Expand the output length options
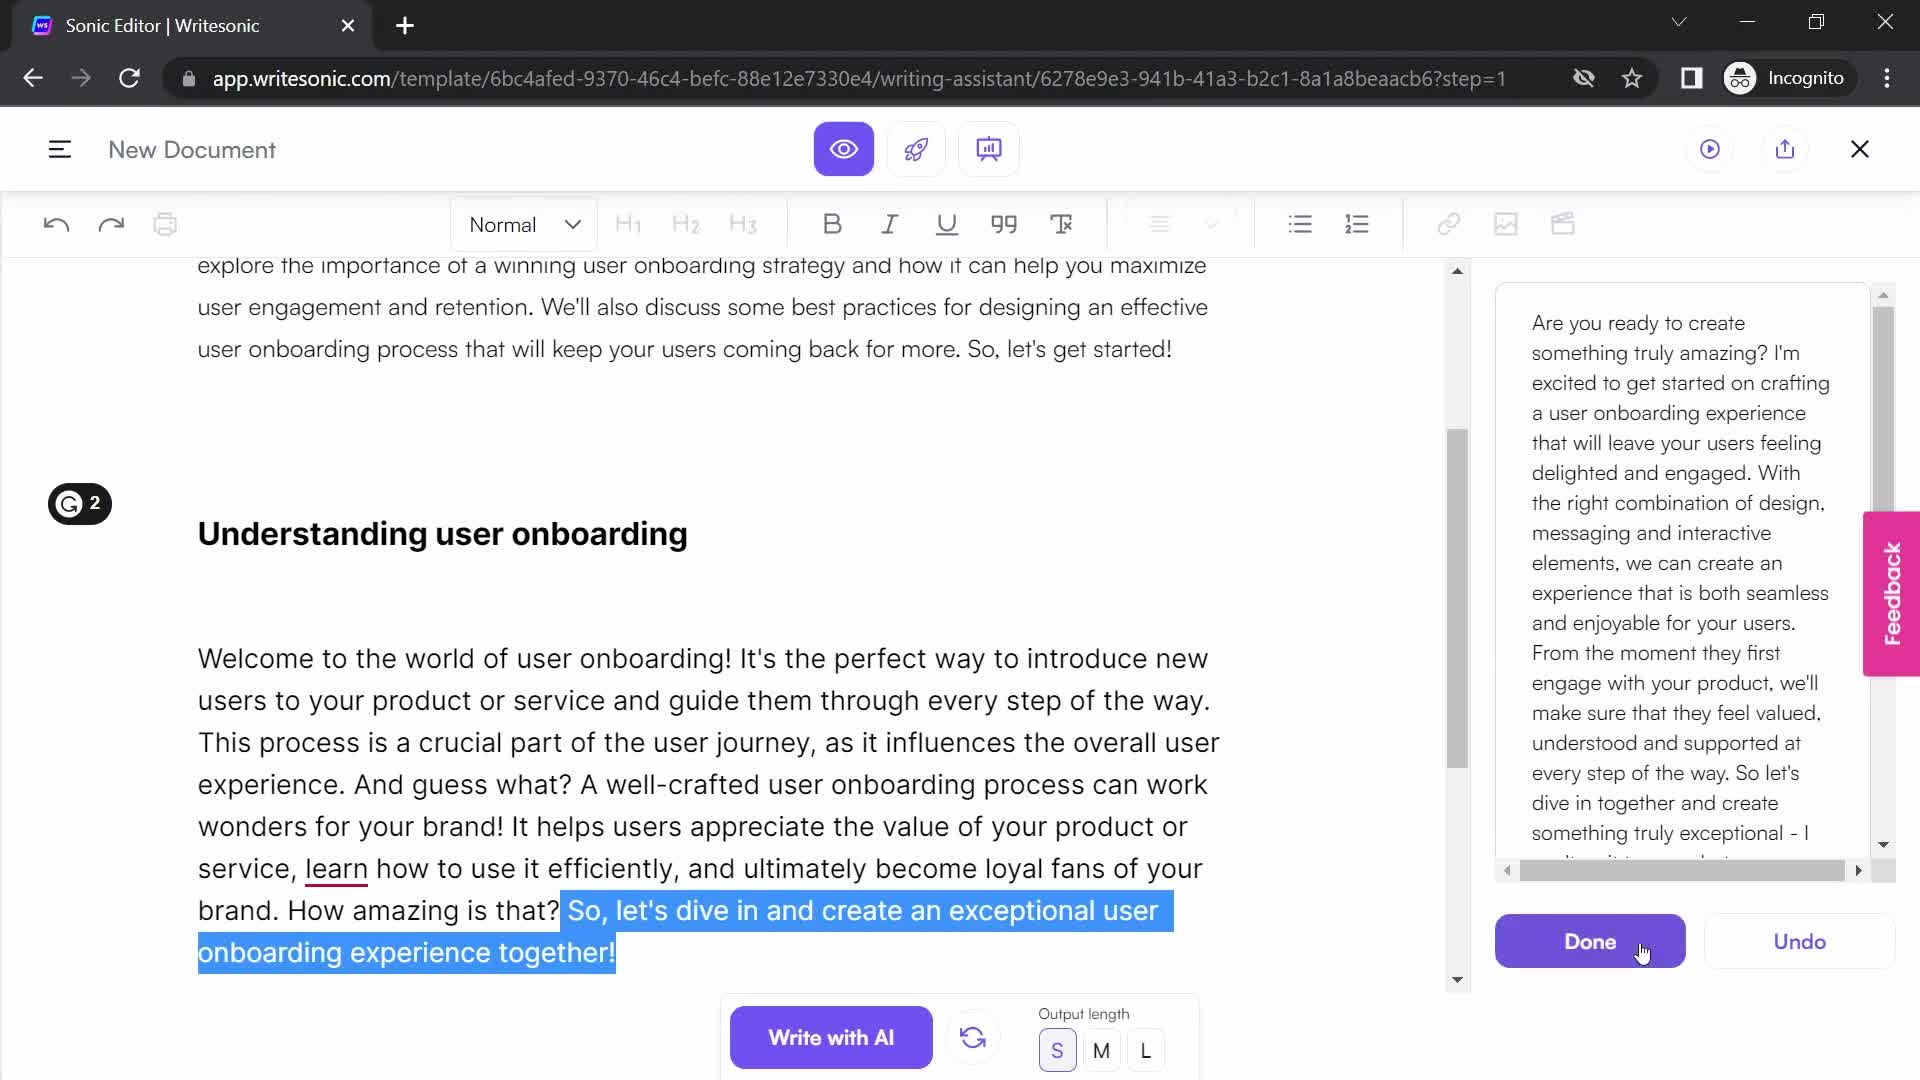This screenshot has width=1920, height=1080. click(1147, 1051)
